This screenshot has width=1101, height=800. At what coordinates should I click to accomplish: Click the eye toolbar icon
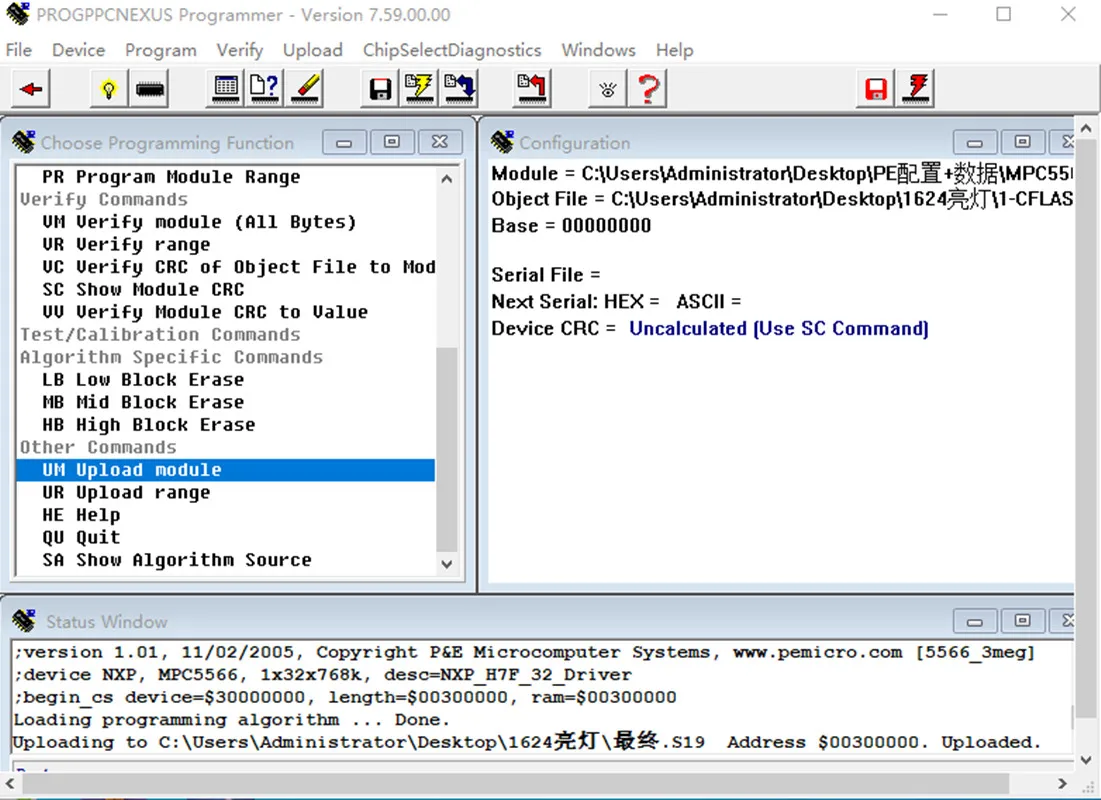(x=608, y=89)
